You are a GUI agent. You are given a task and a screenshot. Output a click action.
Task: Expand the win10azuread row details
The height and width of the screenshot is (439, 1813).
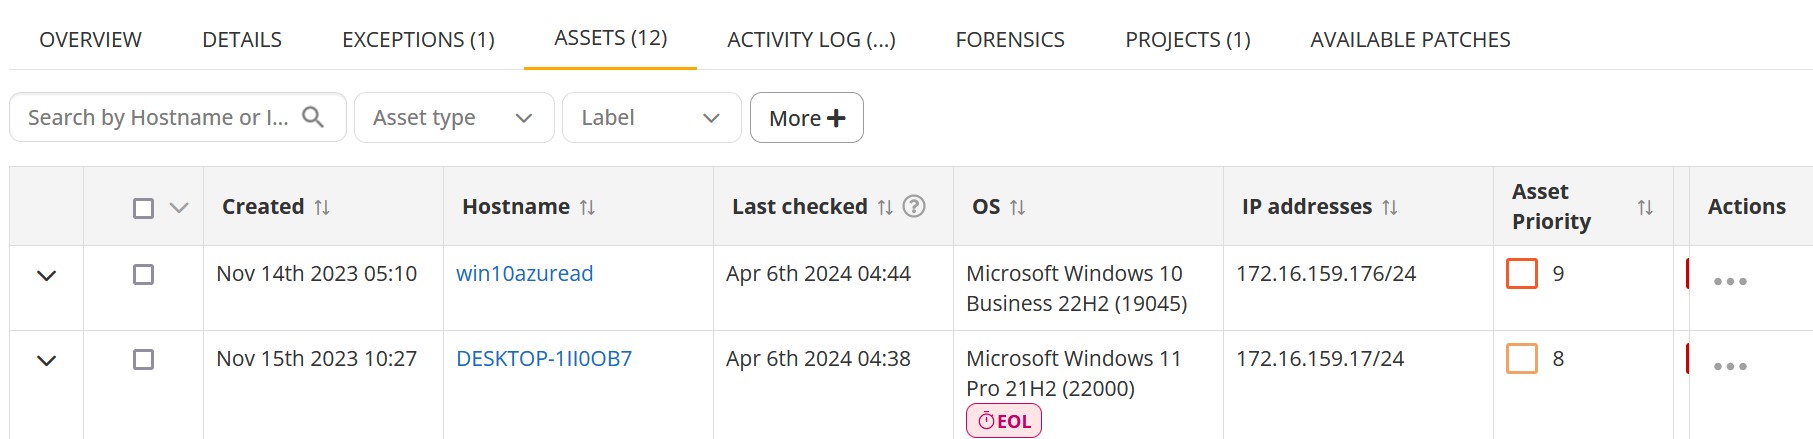tap(46, 275)
